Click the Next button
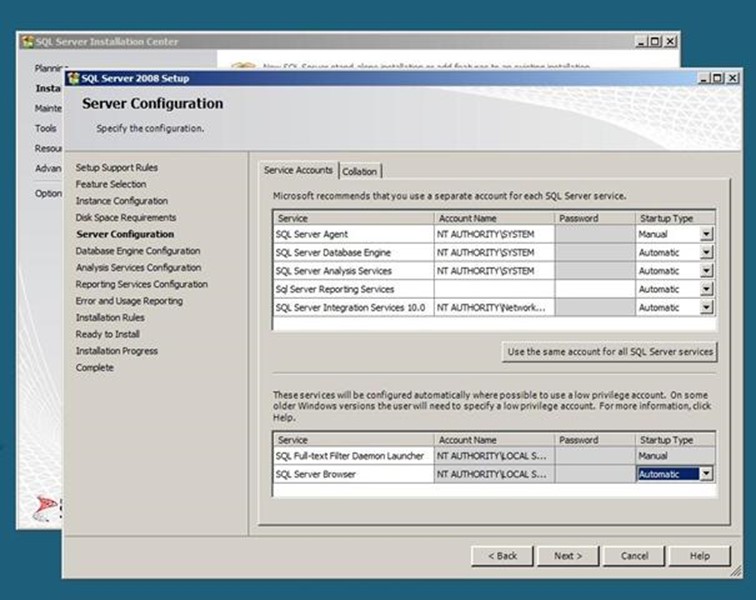This screenshot has width=756, height=600. pyautogui.click(x=567, y=556)
